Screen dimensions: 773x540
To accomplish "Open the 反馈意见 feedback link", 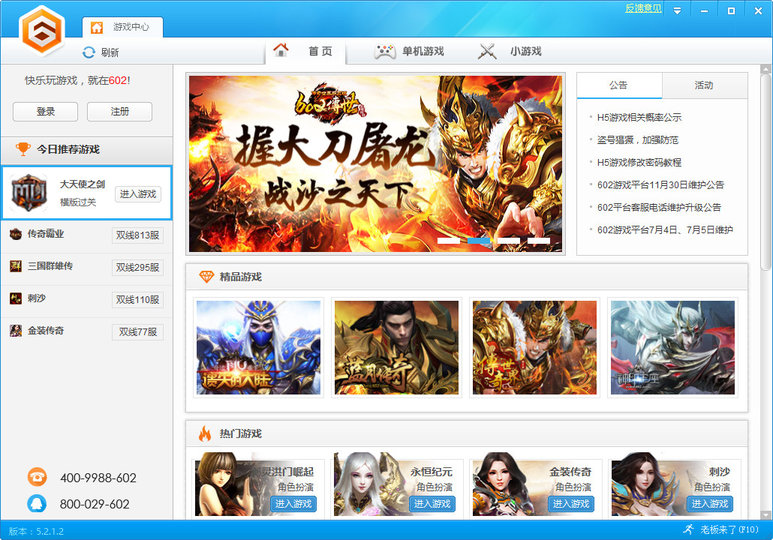I will [643, 8].
